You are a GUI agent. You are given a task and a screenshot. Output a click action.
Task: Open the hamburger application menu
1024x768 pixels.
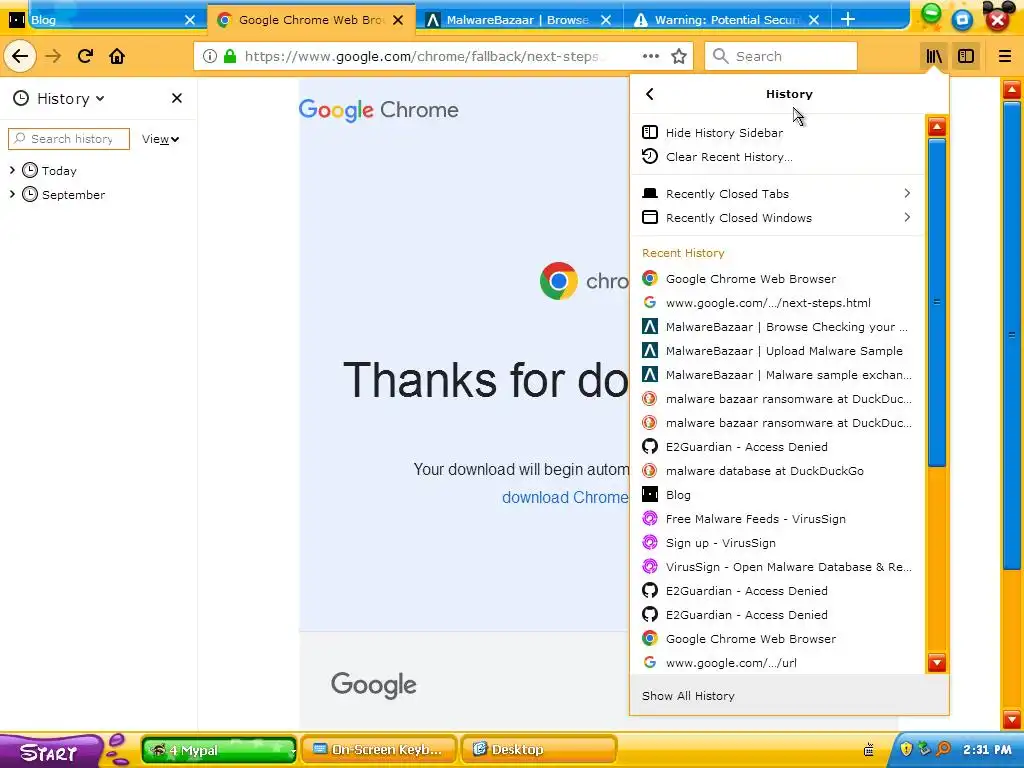1005,56
